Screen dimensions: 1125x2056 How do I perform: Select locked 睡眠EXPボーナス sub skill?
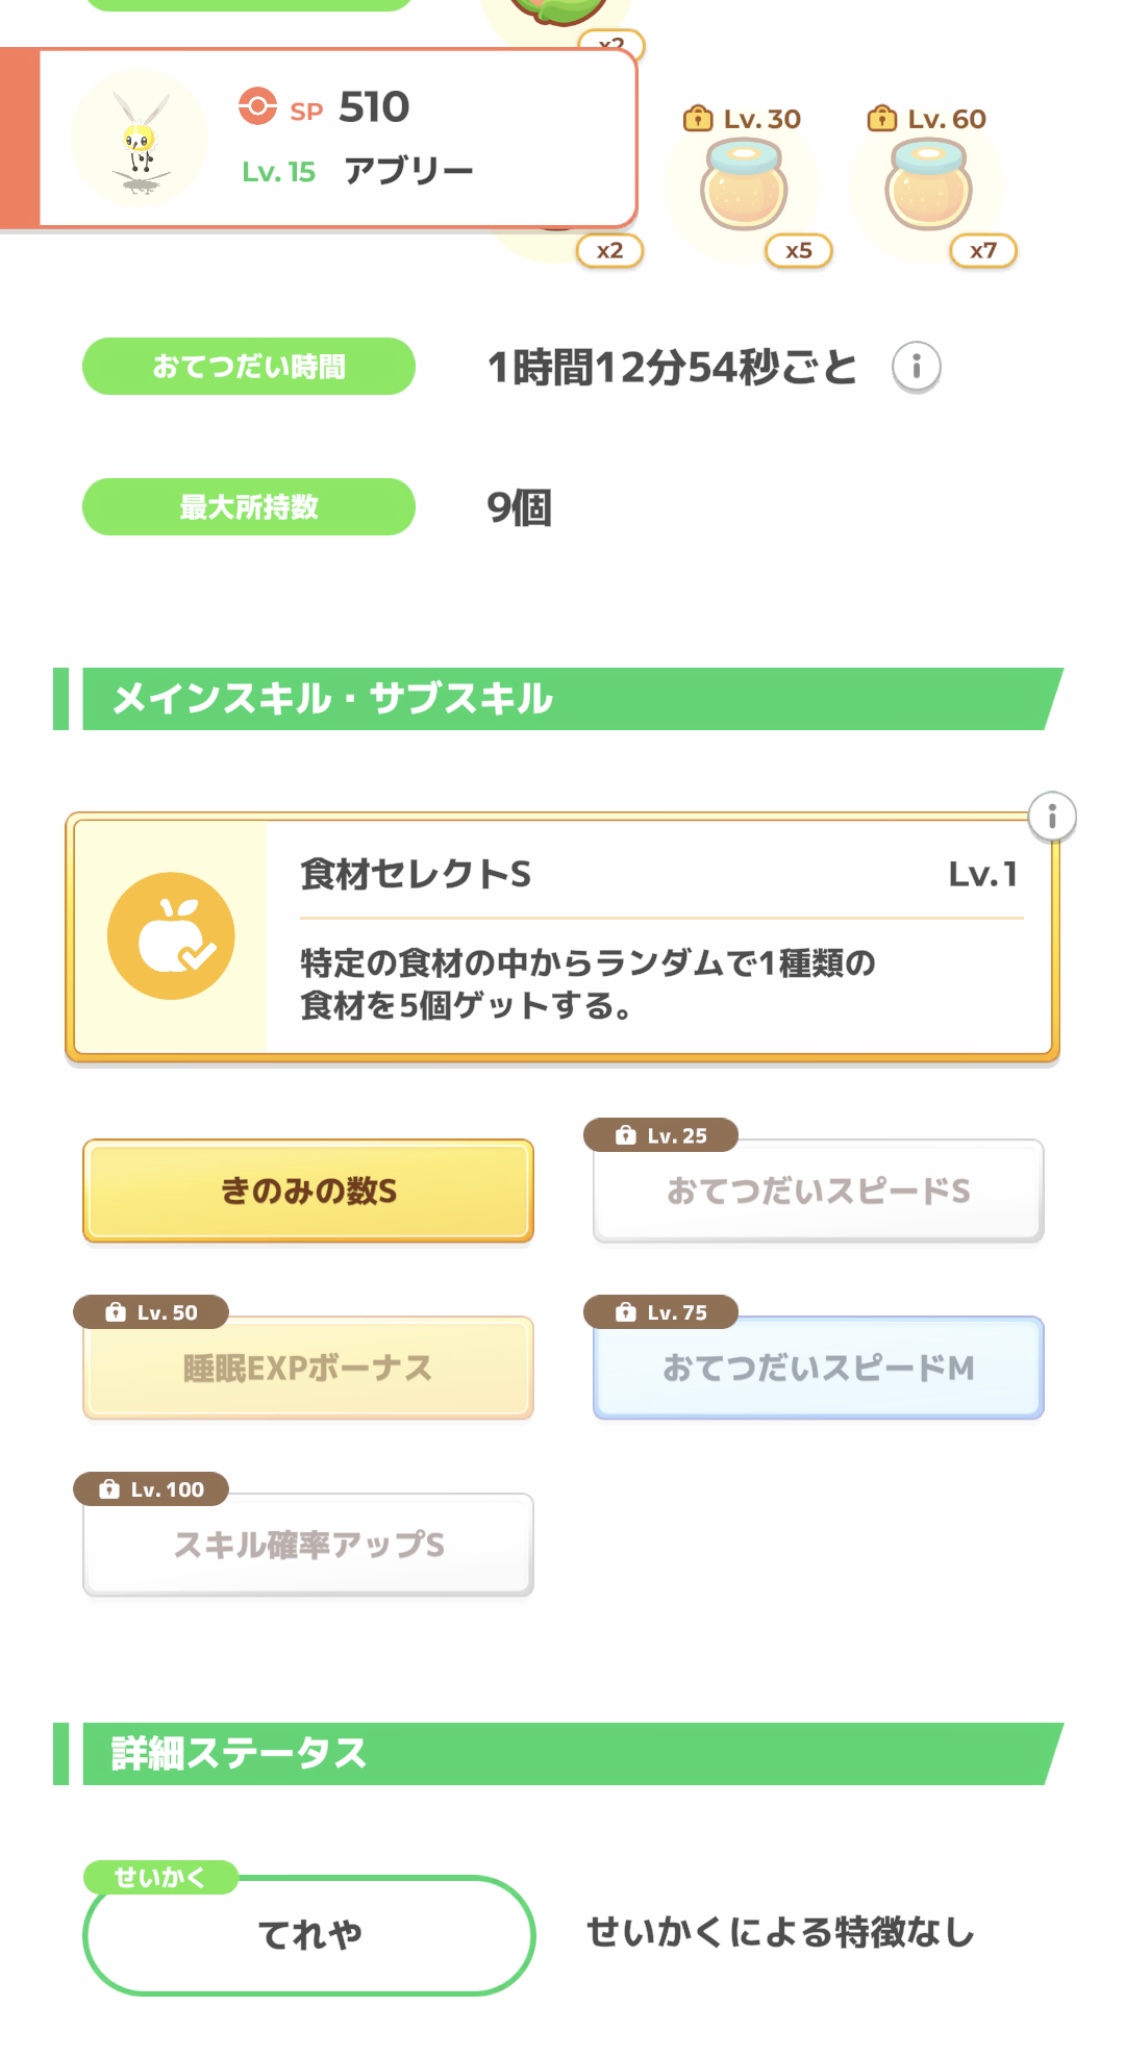coord(308,1368)
